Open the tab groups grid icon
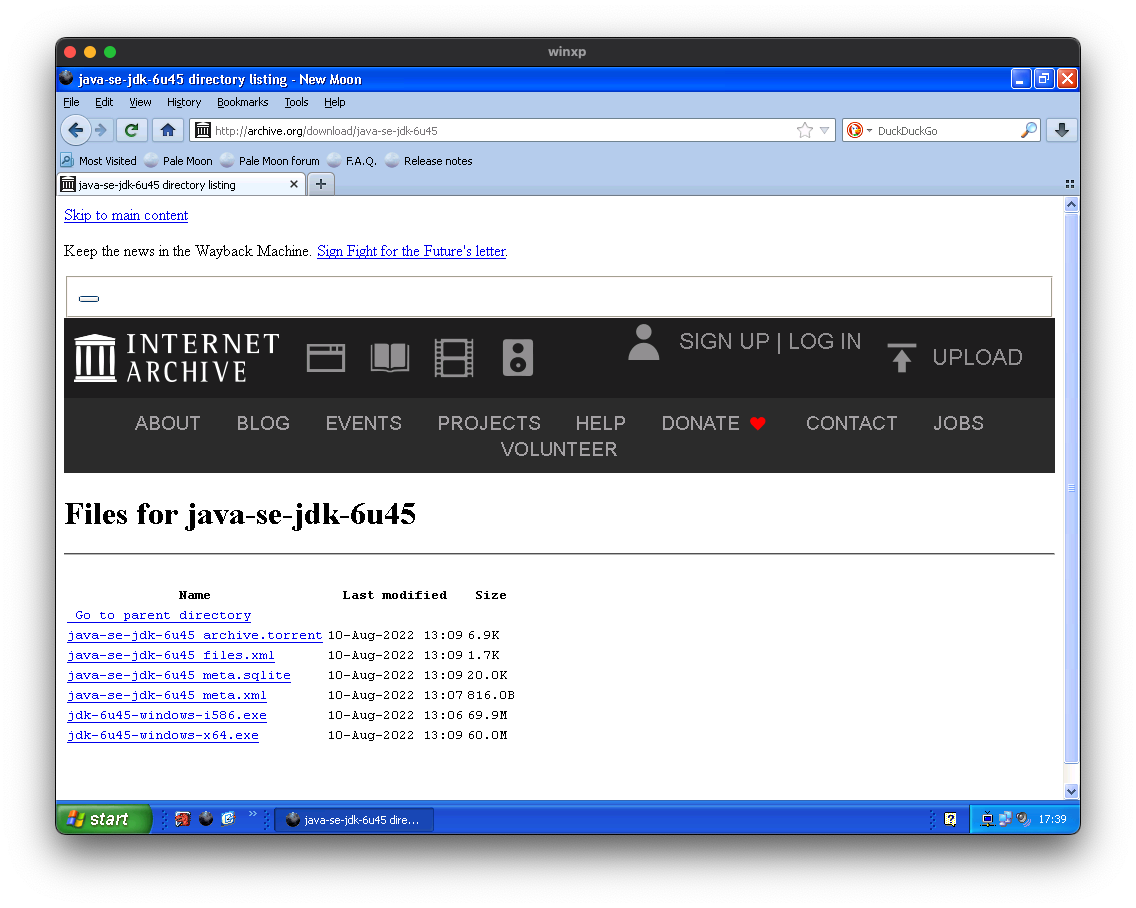 click(1069, 184)
